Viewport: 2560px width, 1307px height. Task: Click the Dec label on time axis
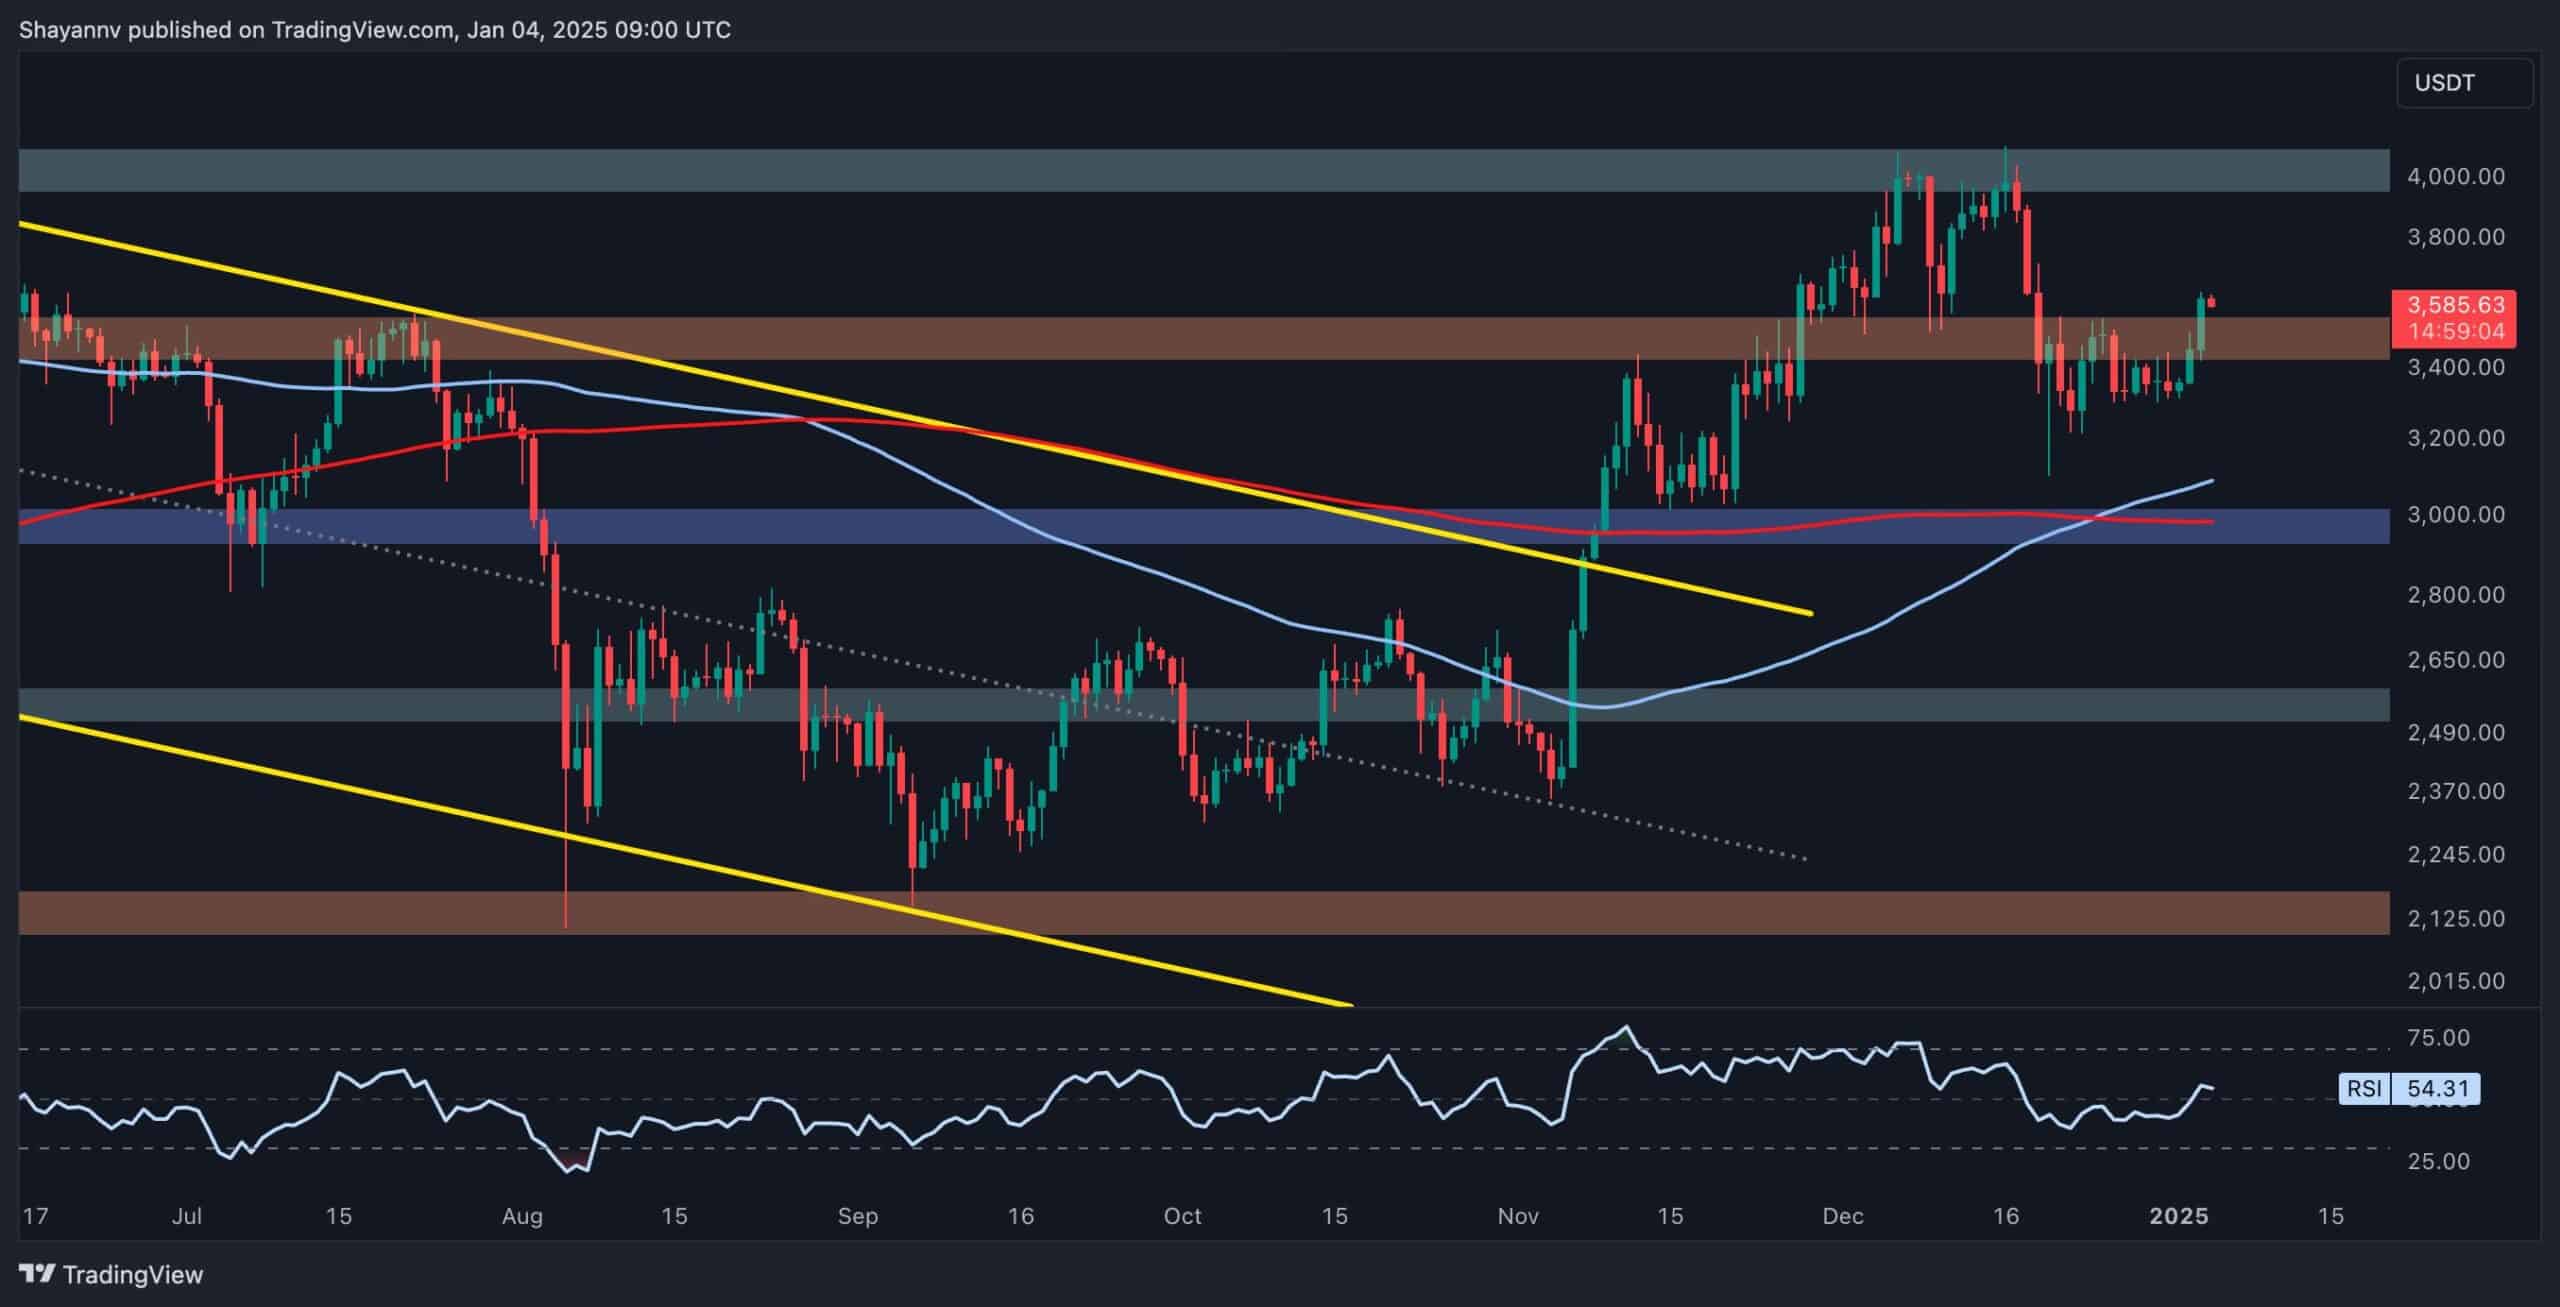coord(1842,1216)
